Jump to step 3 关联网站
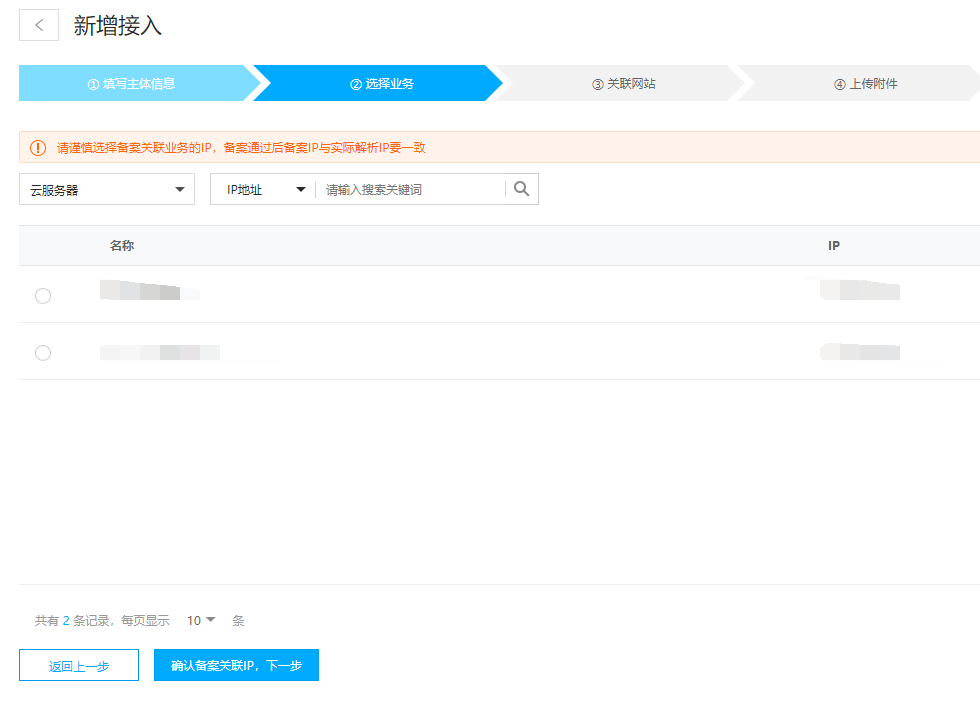Viewport: 980px width, 721px height. (624, 84)
